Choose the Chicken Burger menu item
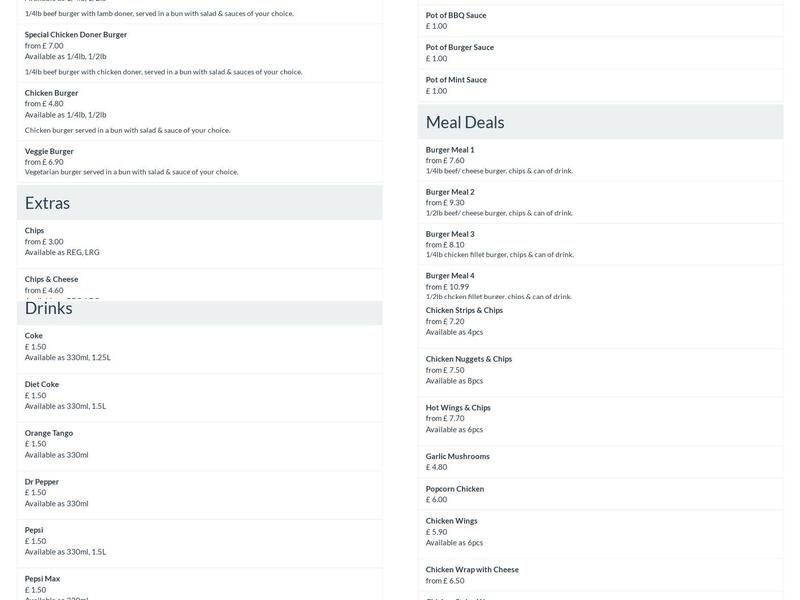 [x=52, y=93]
